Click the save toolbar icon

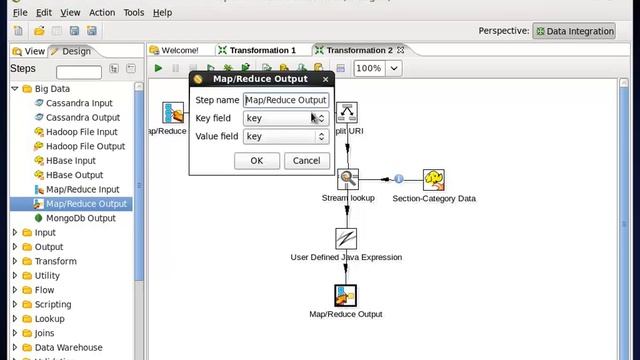[74, 31]
